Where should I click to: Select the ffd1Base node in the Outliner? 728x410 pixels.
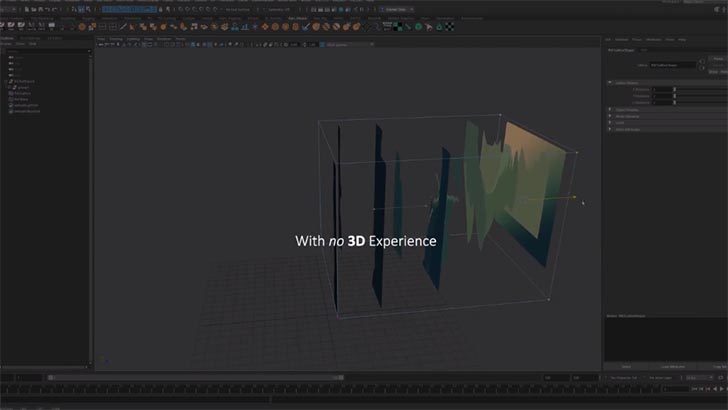pyautogui.click(x=24, y=100)
